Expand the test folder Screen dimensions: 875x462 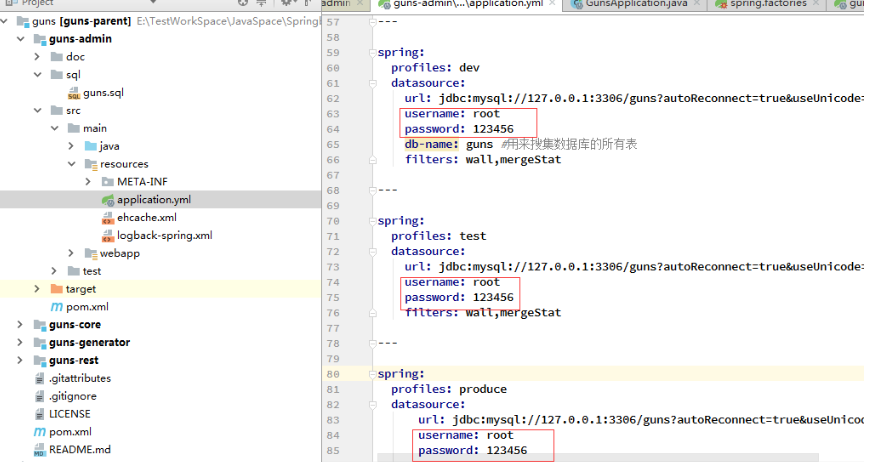tap(55, 271)
